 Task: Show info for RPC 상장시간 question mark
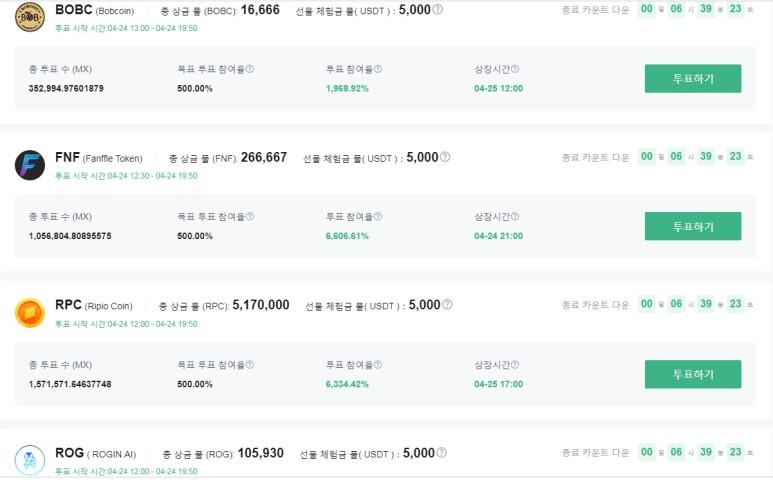click(x=515, y=365)
